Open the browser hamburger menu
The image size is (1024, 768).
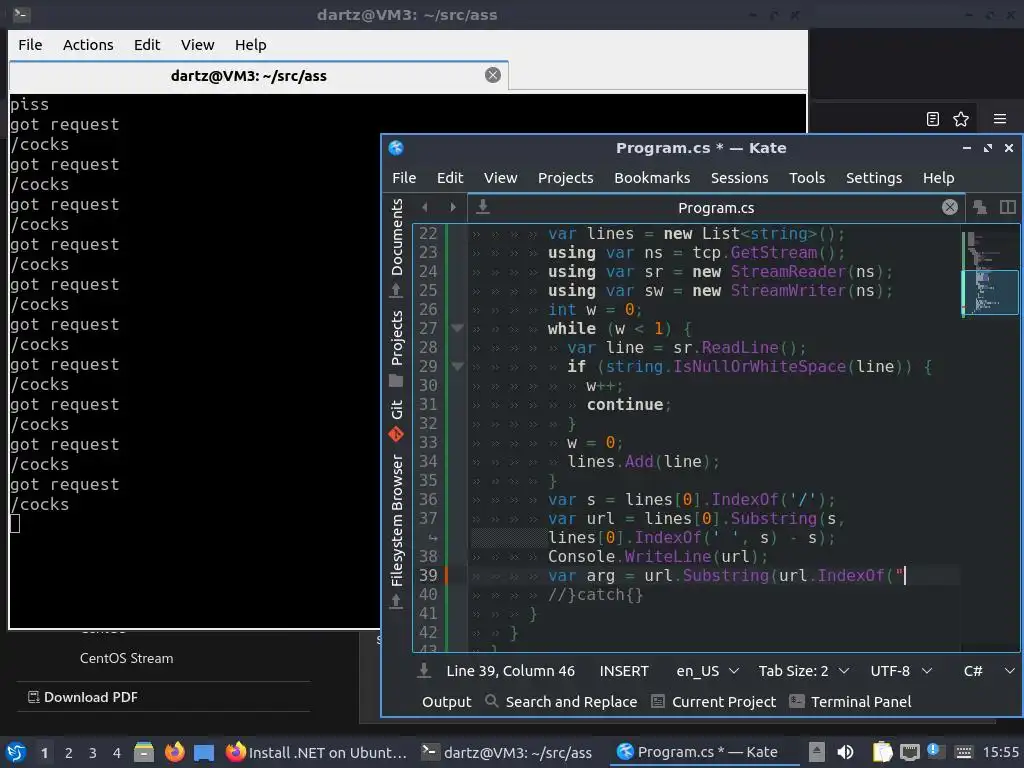click(1000, 119)
